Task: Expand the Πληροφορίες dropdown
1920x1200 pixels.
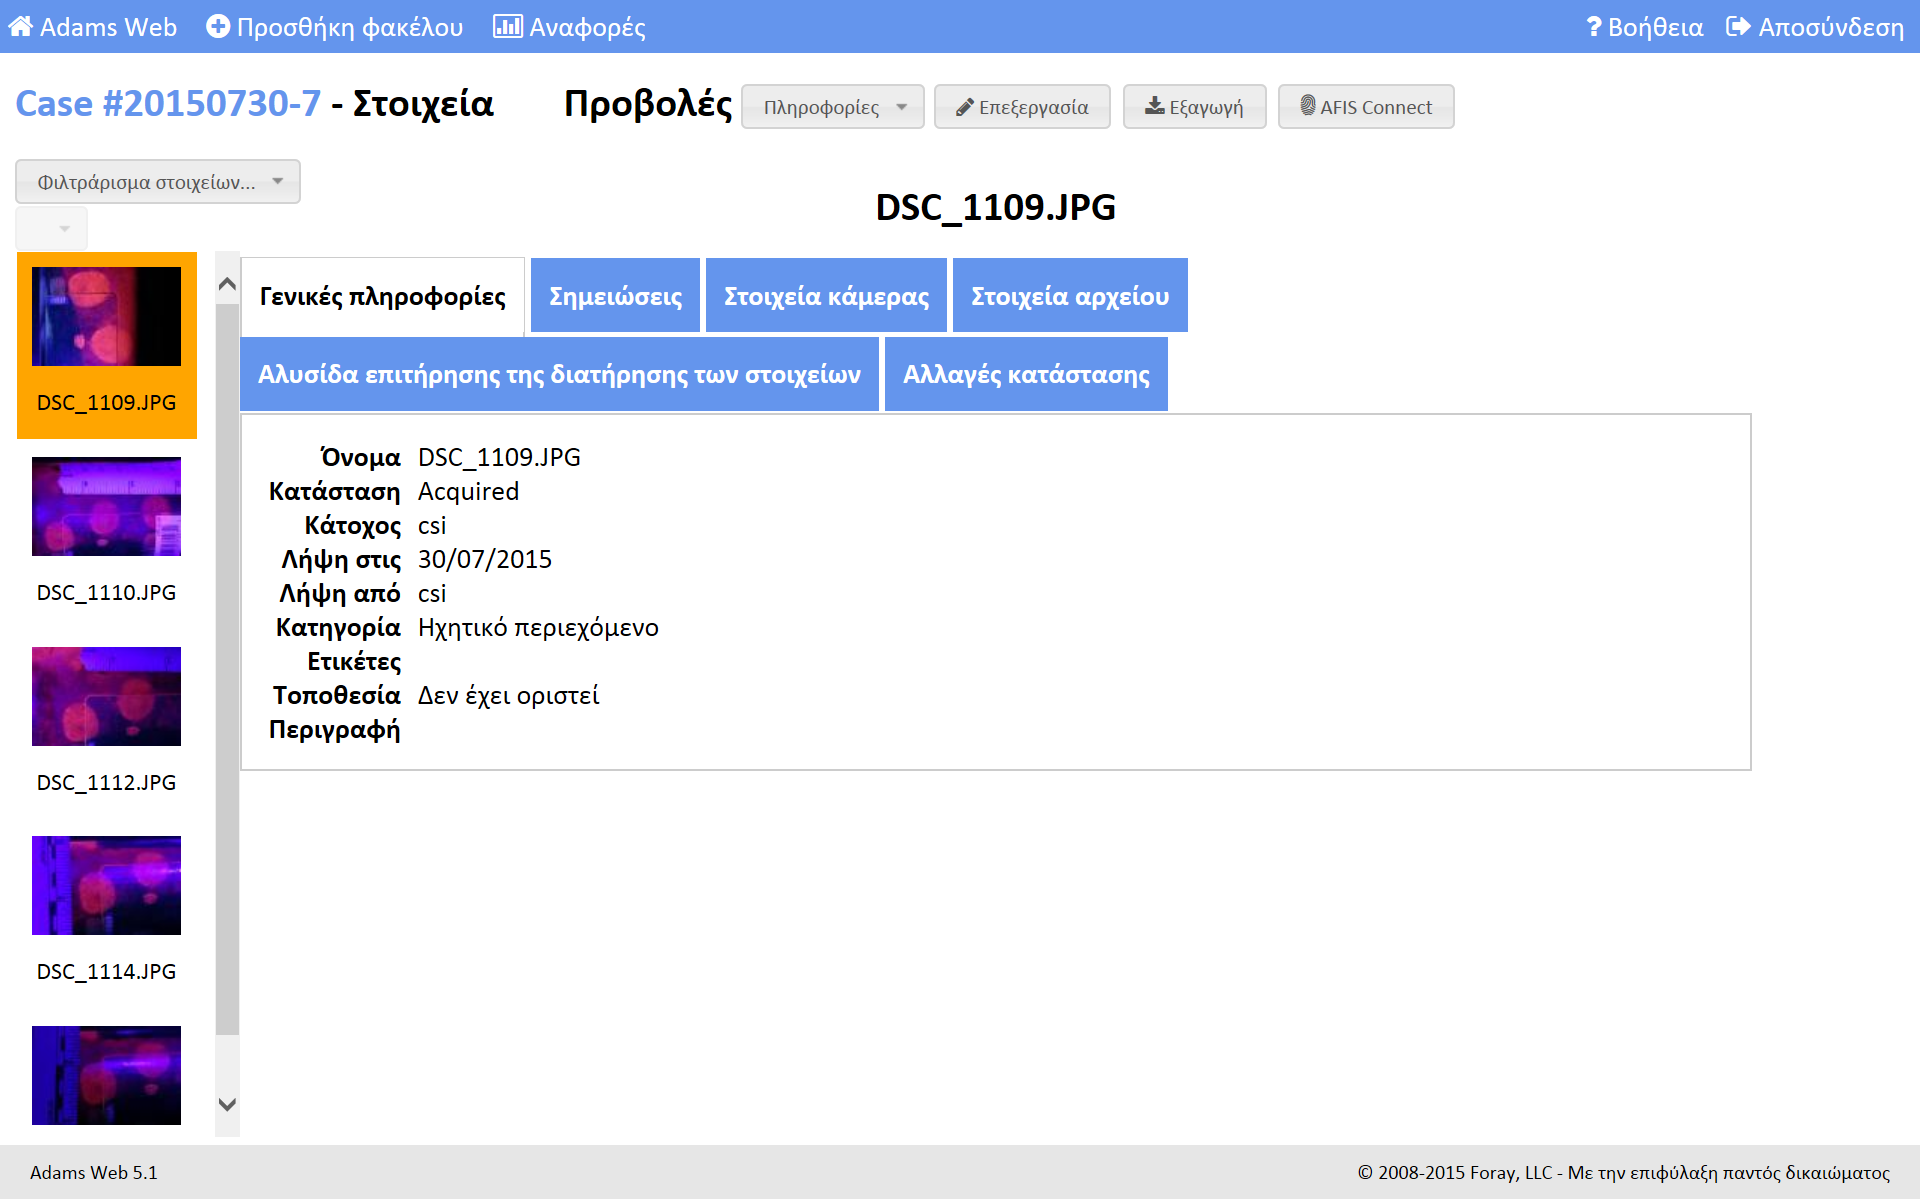Action: pos(832,107)
